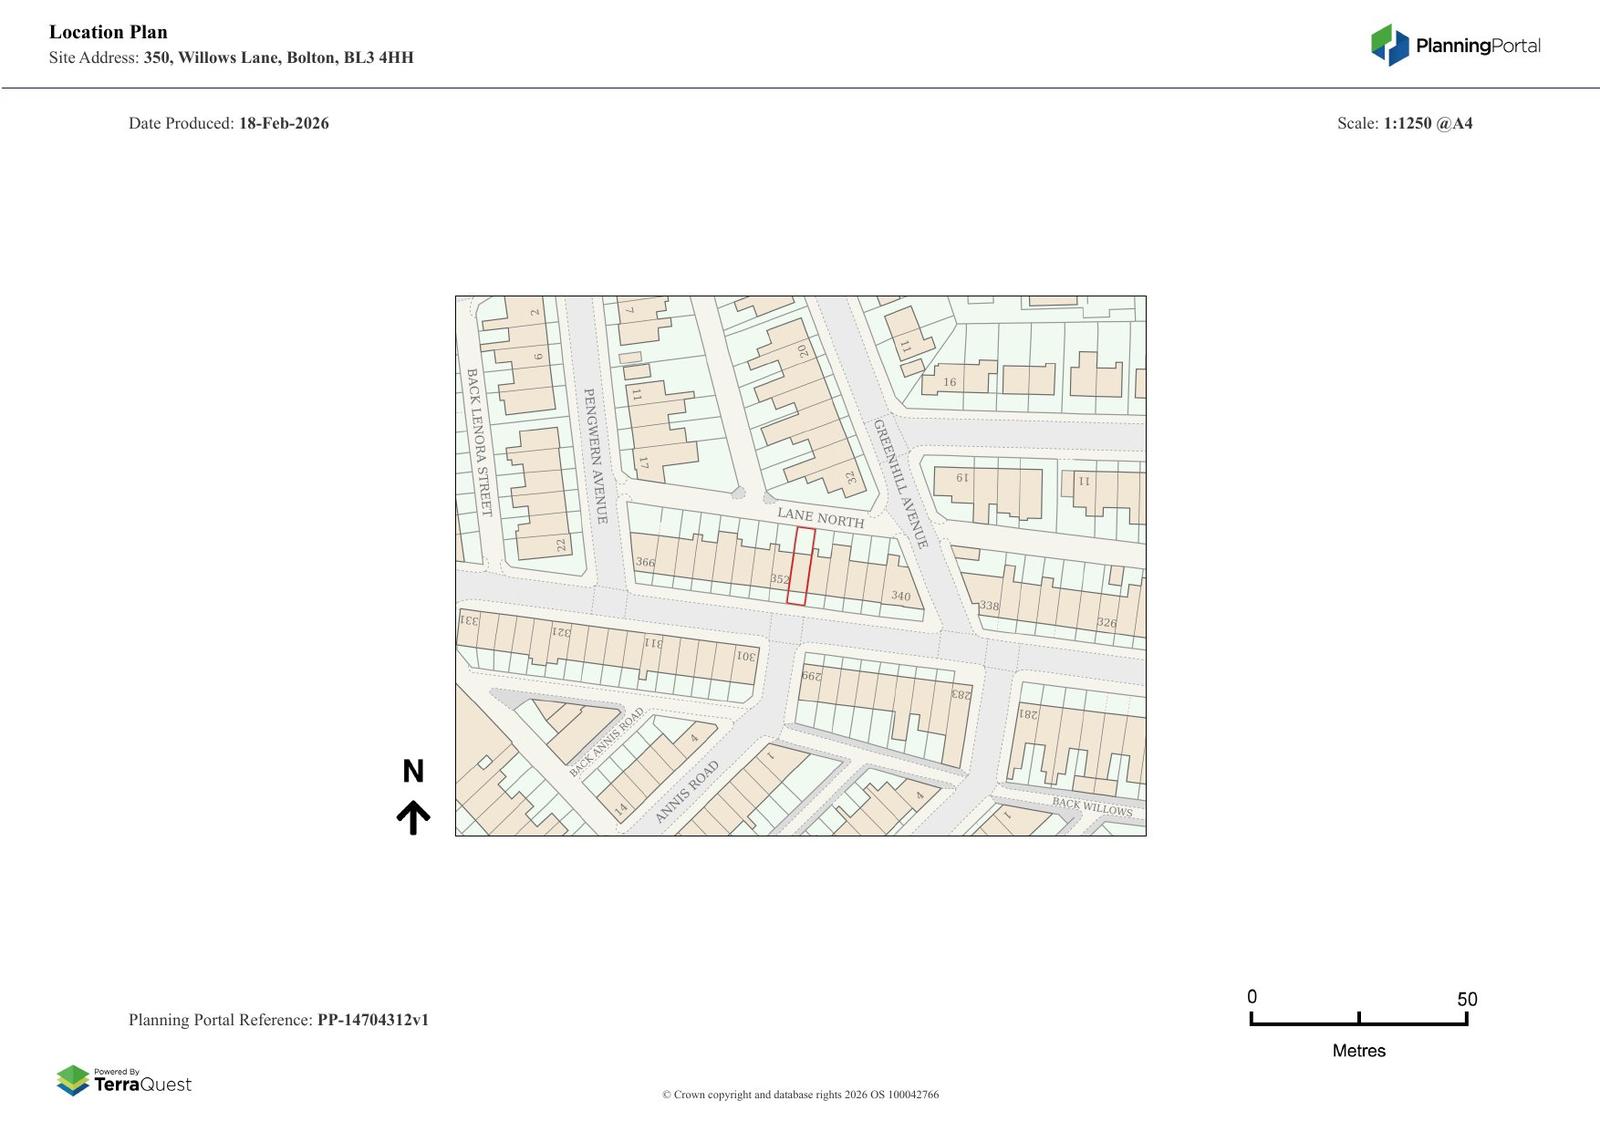Click the bold N compass letter
The width and height of the screenshot is (1600, 1132).
(413, 771)
